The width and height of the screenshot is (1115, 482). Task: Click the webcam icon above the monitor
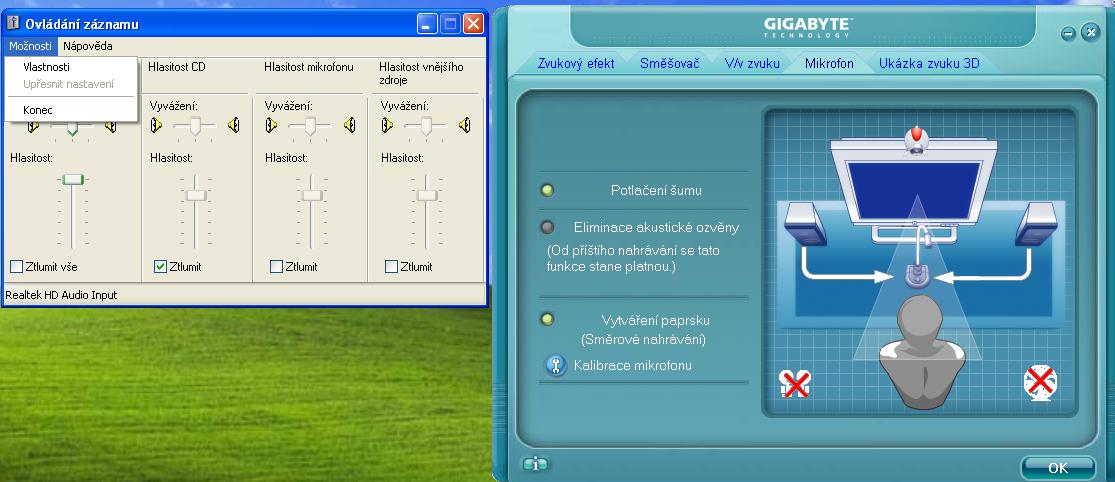[917, 140]
